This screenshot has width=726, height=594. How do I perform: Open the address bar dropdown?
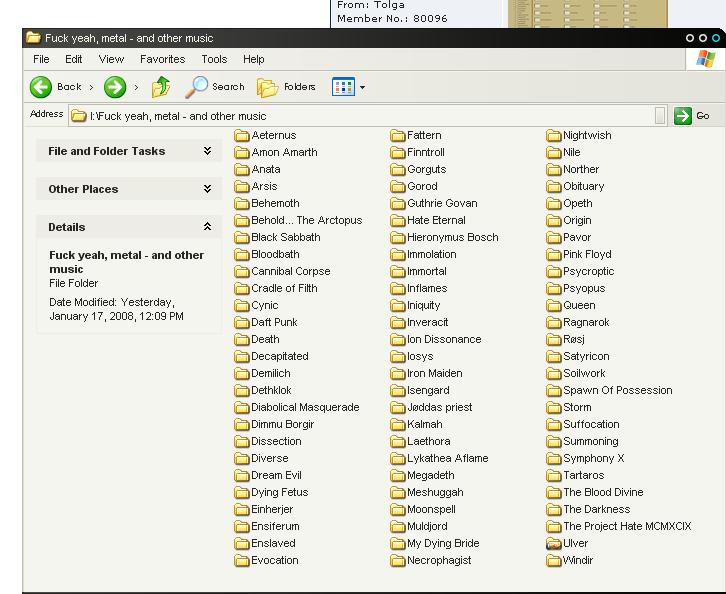(x=660, y=116)
